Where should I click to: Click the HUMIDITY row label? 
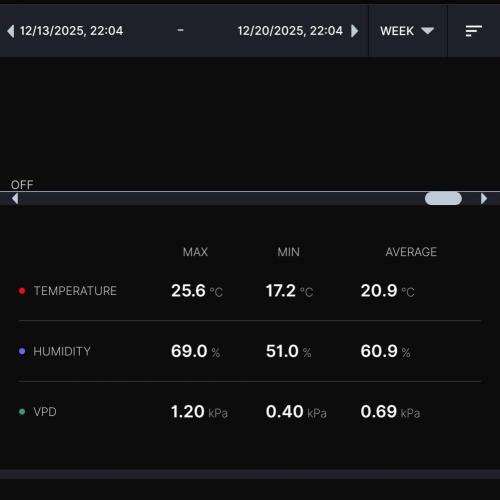(62, 351)
